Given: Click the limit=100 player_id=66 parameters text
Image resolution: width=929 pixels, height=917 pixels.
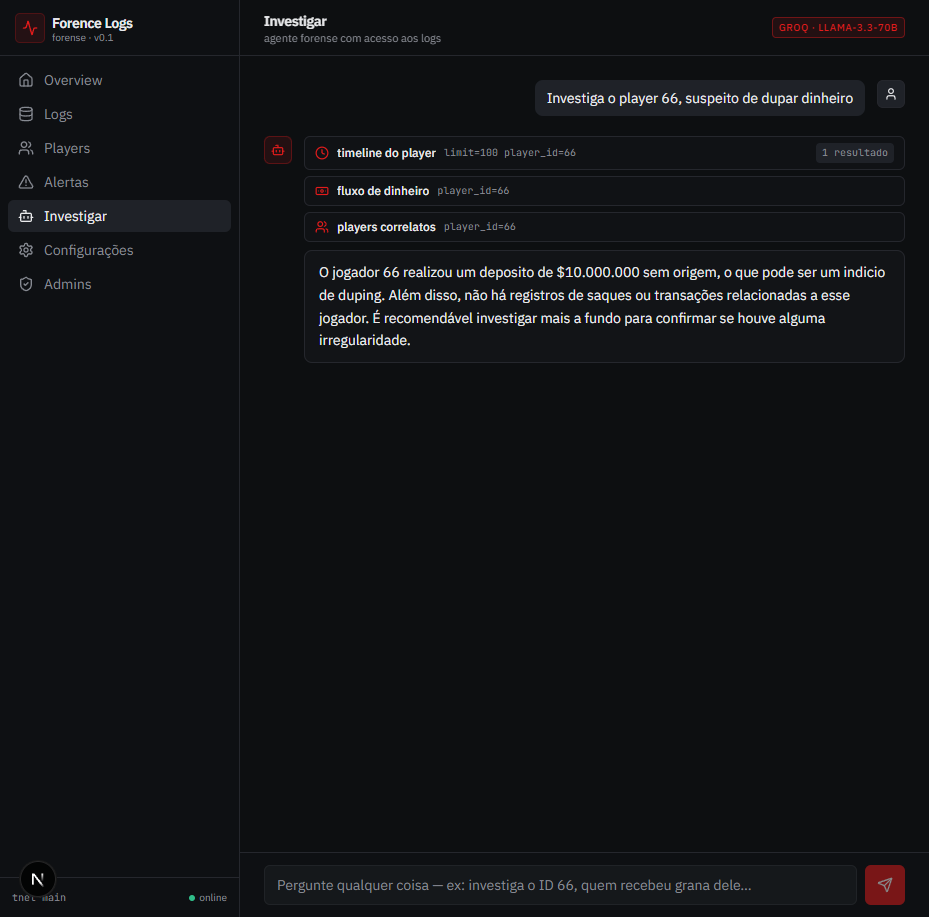Looking at the screenshot, I should coord(510,153).
